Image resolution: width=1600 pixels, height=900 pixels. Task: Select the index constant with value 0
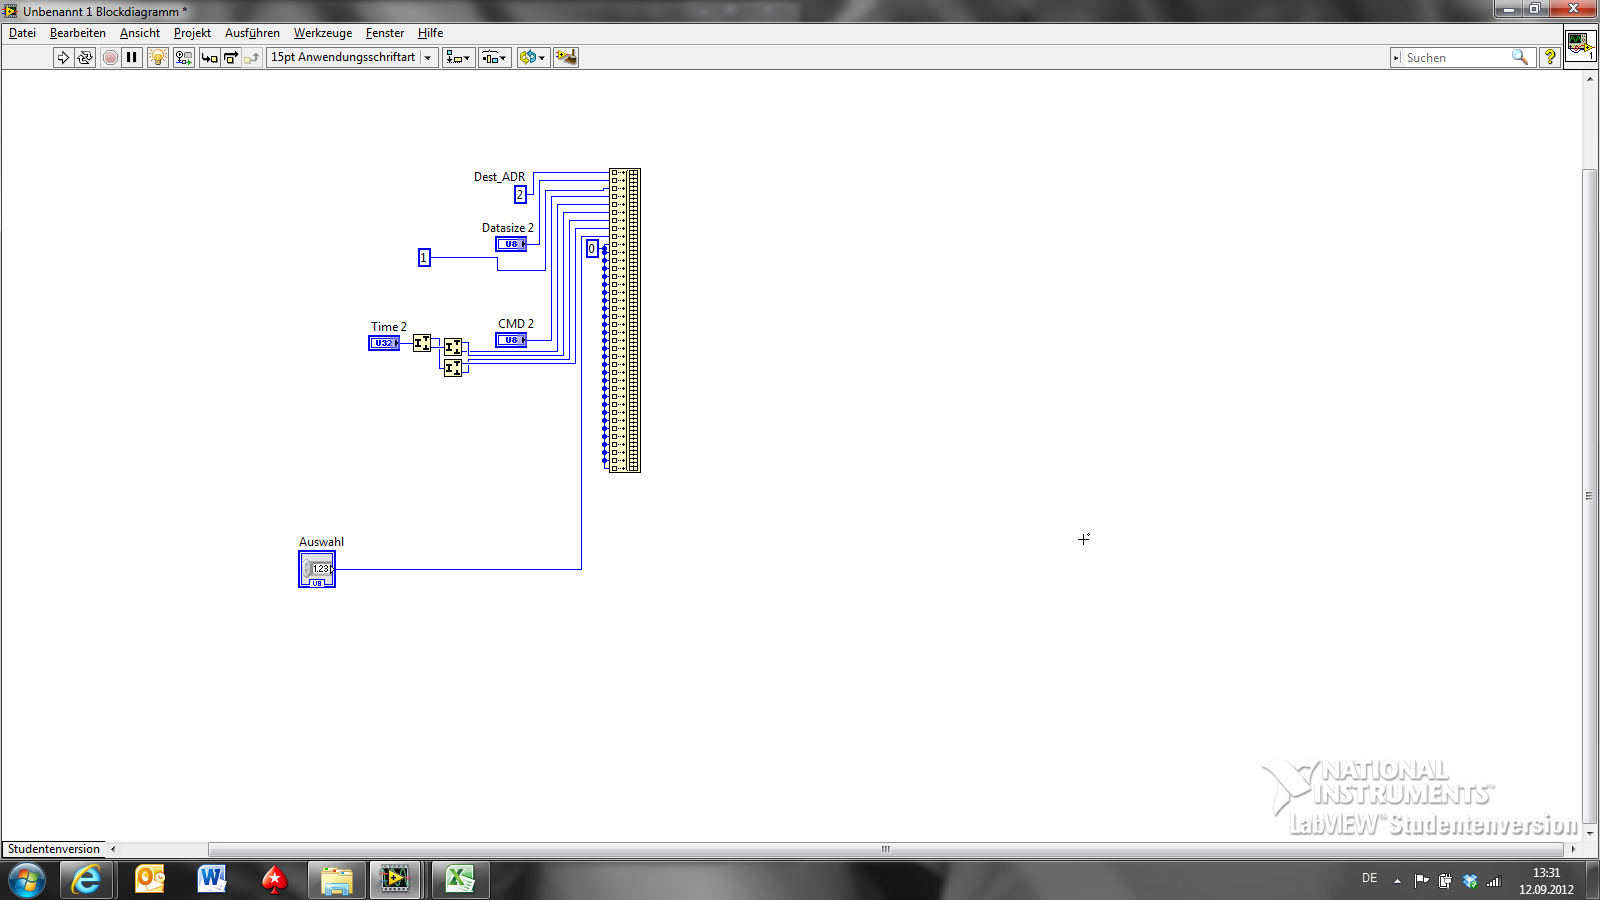(x=592, y=249)
